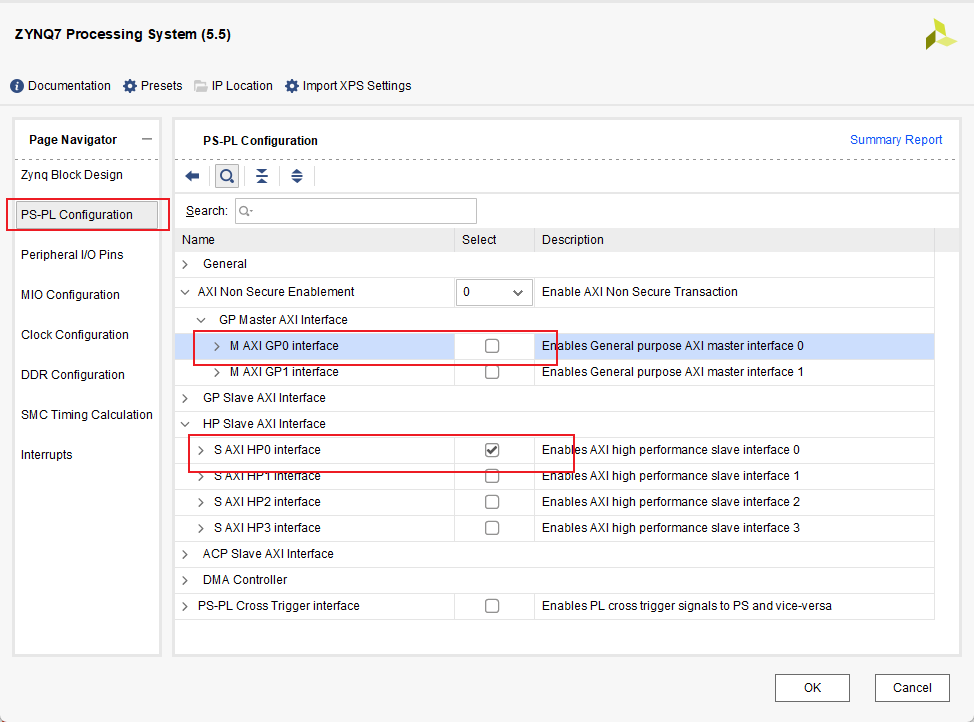Click into the Search field

(x=356, y=211)
